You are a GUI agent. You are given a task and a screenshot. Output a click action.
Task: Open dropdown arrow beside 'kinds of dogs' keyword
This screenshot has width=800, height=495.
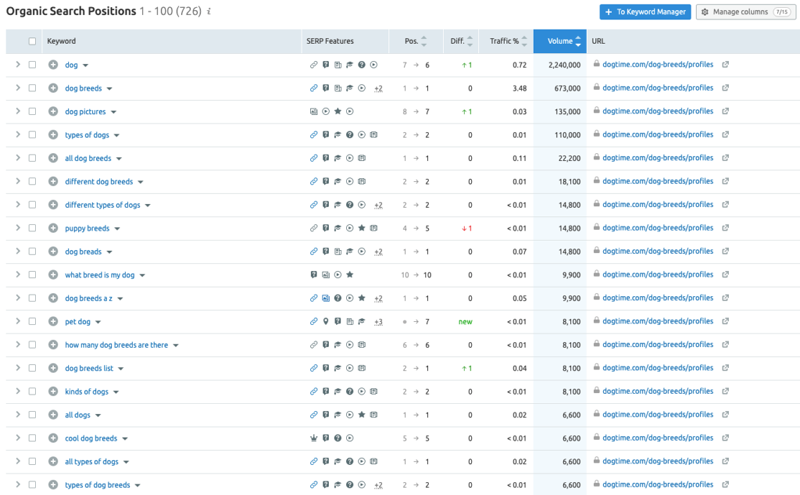116,392
